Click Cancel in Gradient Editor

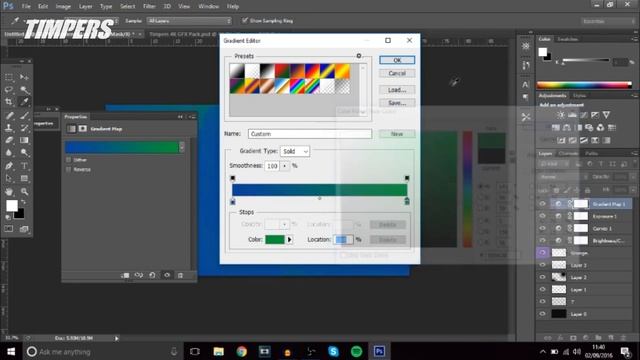tap(397, 73)
